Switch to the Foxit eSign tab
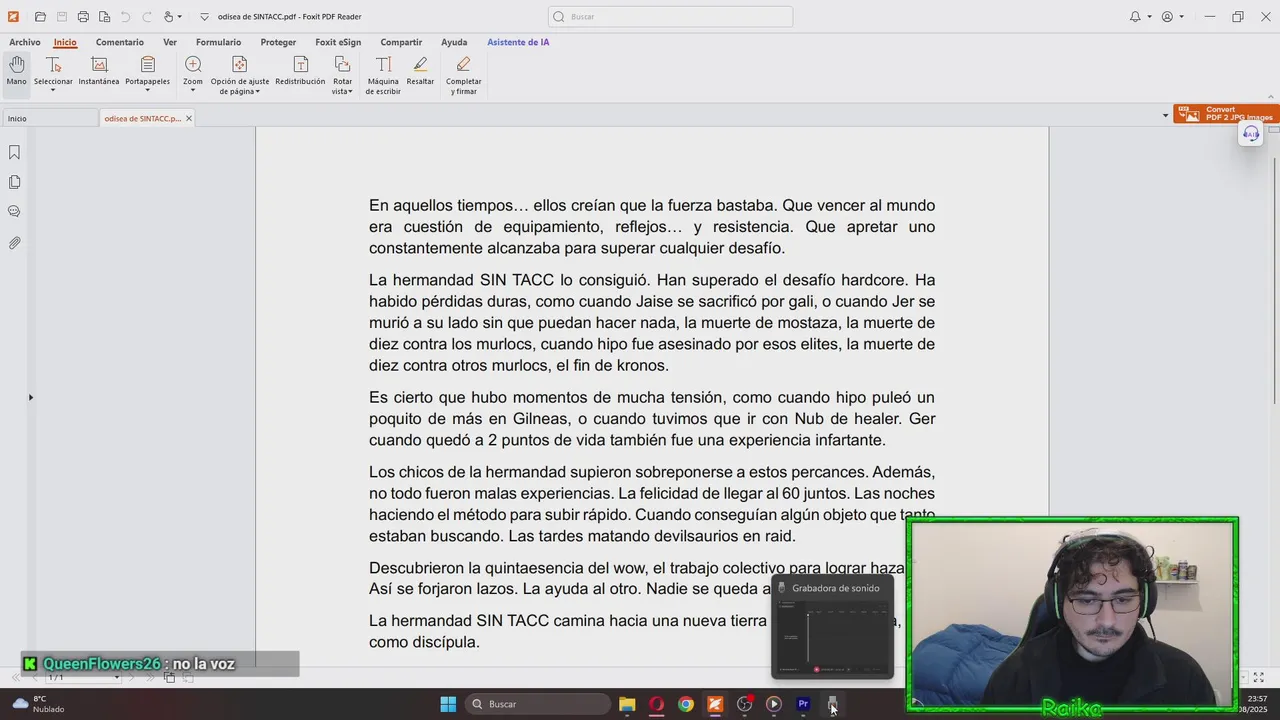The width and height of the screenshot is (1280, 720). click(338, 42)
